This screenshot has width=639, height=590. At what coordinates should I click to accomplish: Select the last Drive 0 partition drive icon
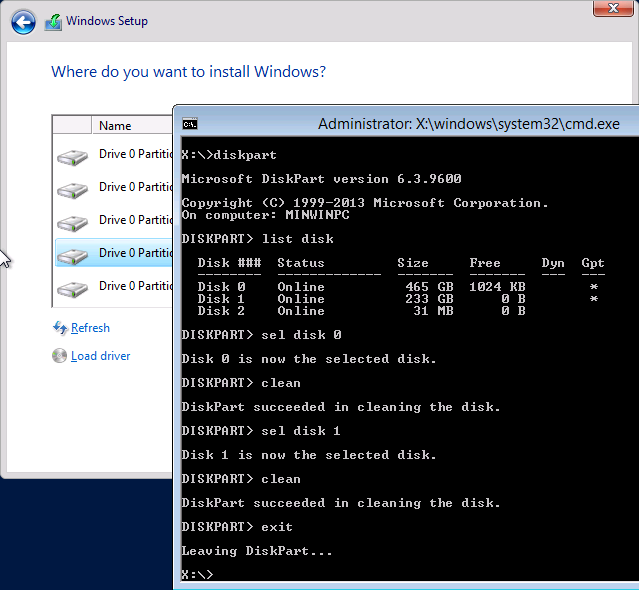pyautogui.click(x=72, y=289)
